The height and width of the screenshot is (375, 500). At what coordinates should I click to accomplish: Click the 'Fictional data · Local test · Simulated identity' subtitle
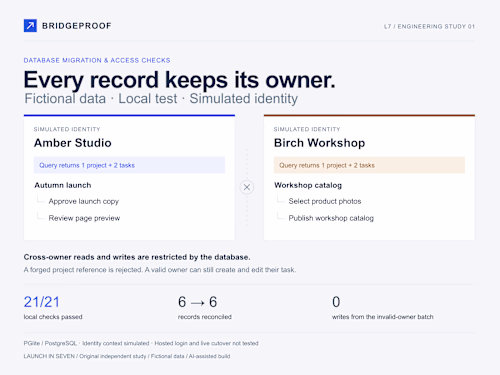161,99
